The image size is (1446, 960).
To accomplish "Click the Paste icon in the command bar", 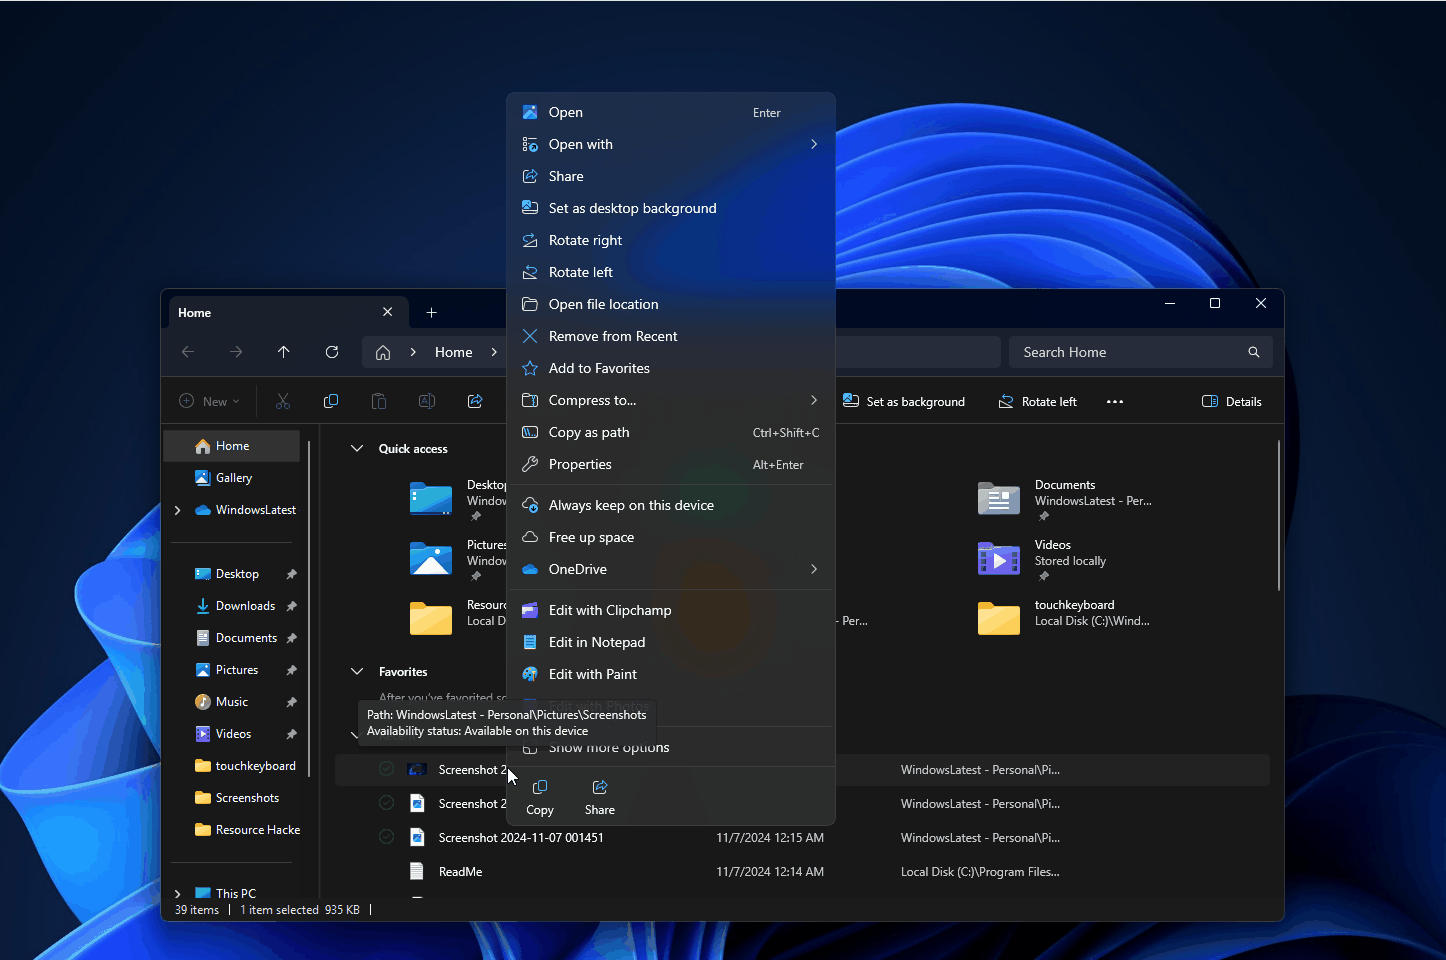I will [x=379, y=400].
